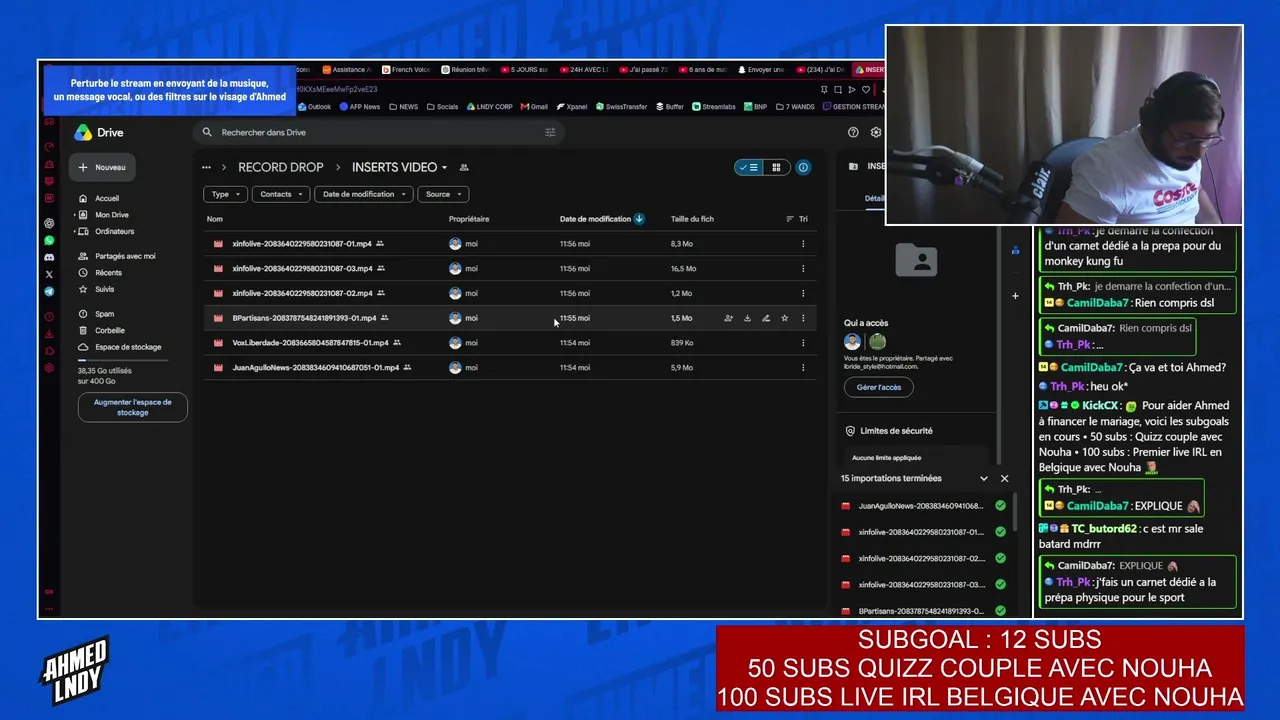Open the Contacts filter dropdown
Image resolution: width=1280 pixels, height=720 pixels.
click(281, 194)
